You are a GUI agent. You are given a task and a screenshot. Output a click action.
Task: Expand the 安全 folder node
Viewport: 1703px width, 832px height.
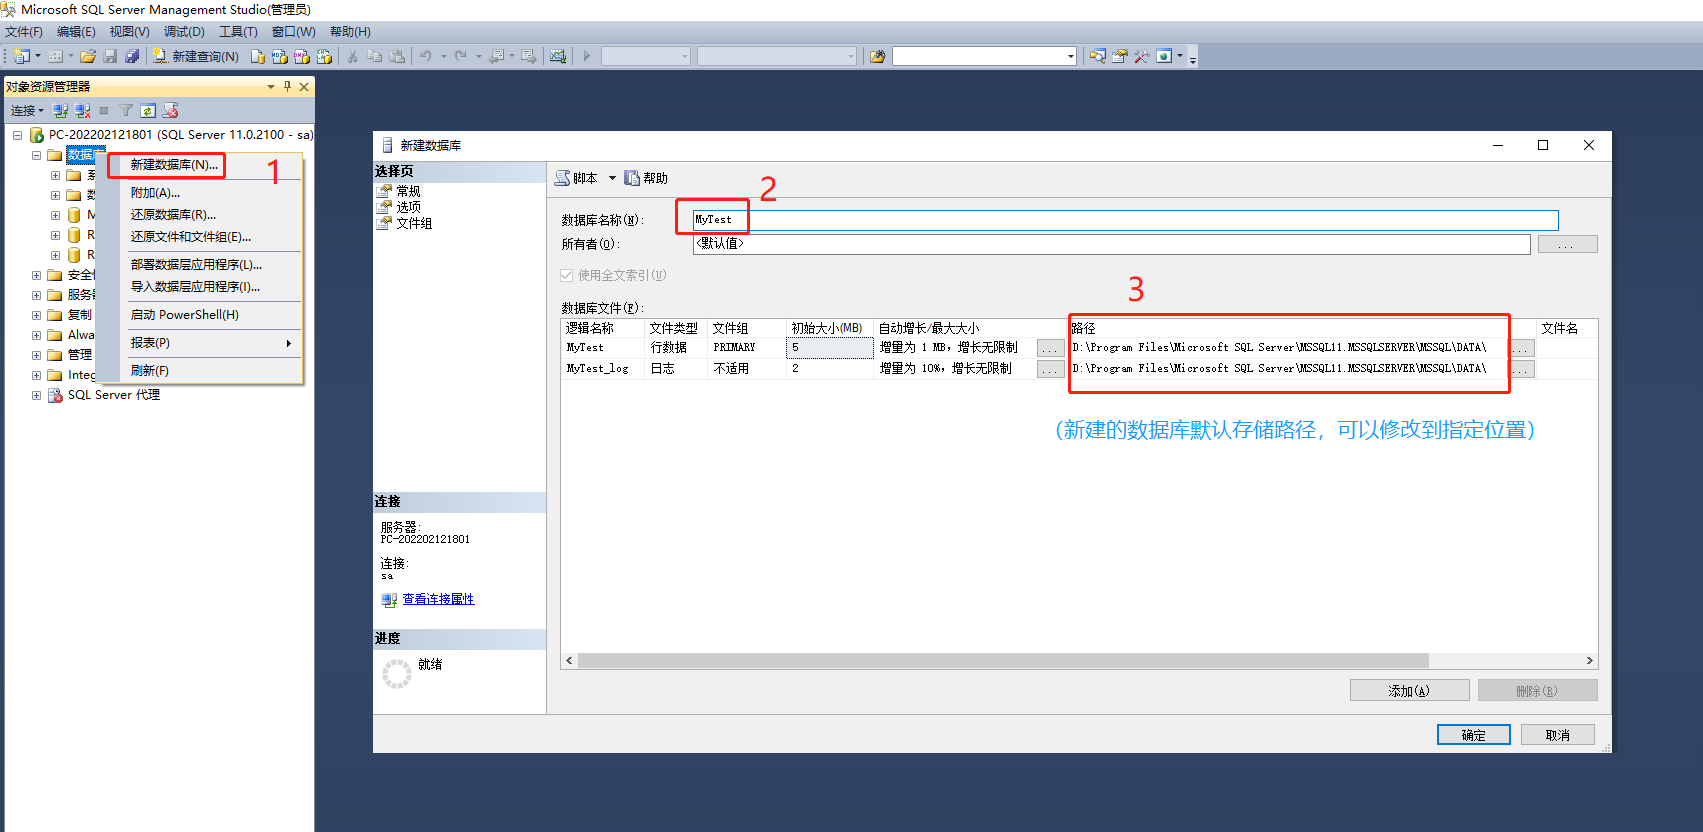[36, 275]
